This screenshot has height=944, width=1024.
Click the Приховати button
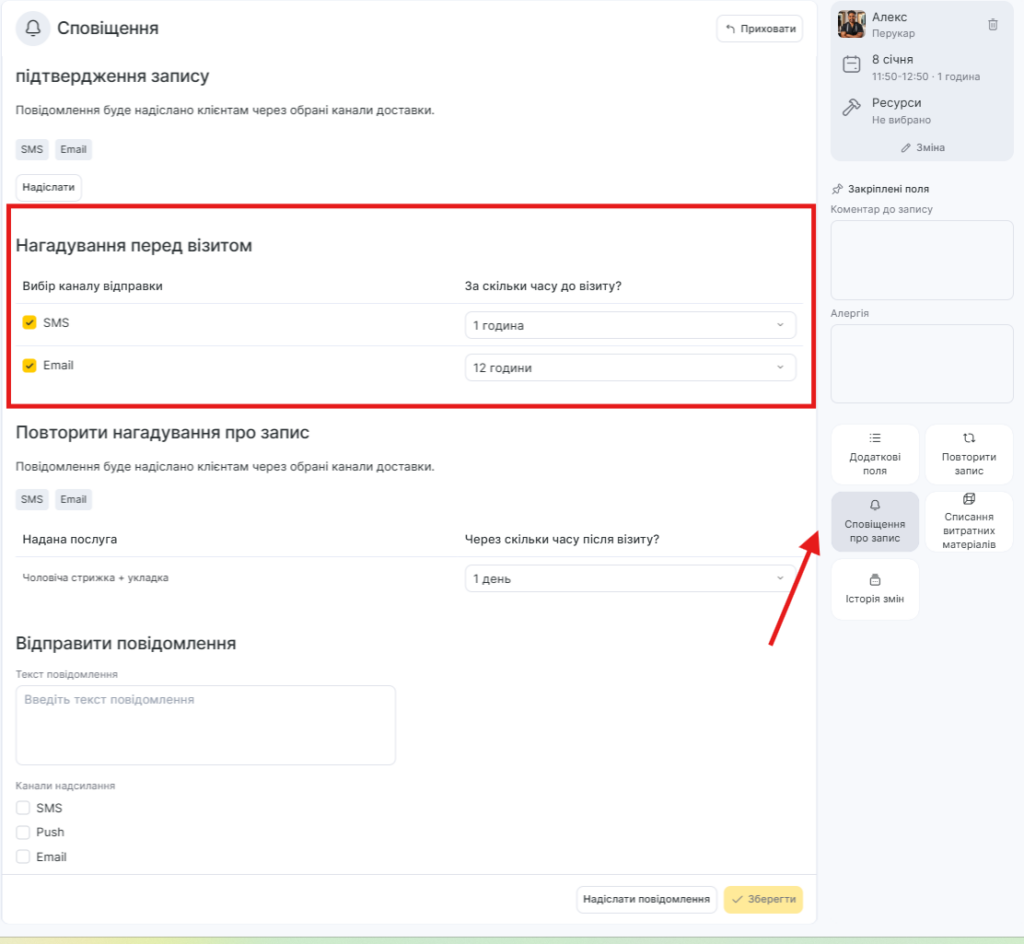759,29
